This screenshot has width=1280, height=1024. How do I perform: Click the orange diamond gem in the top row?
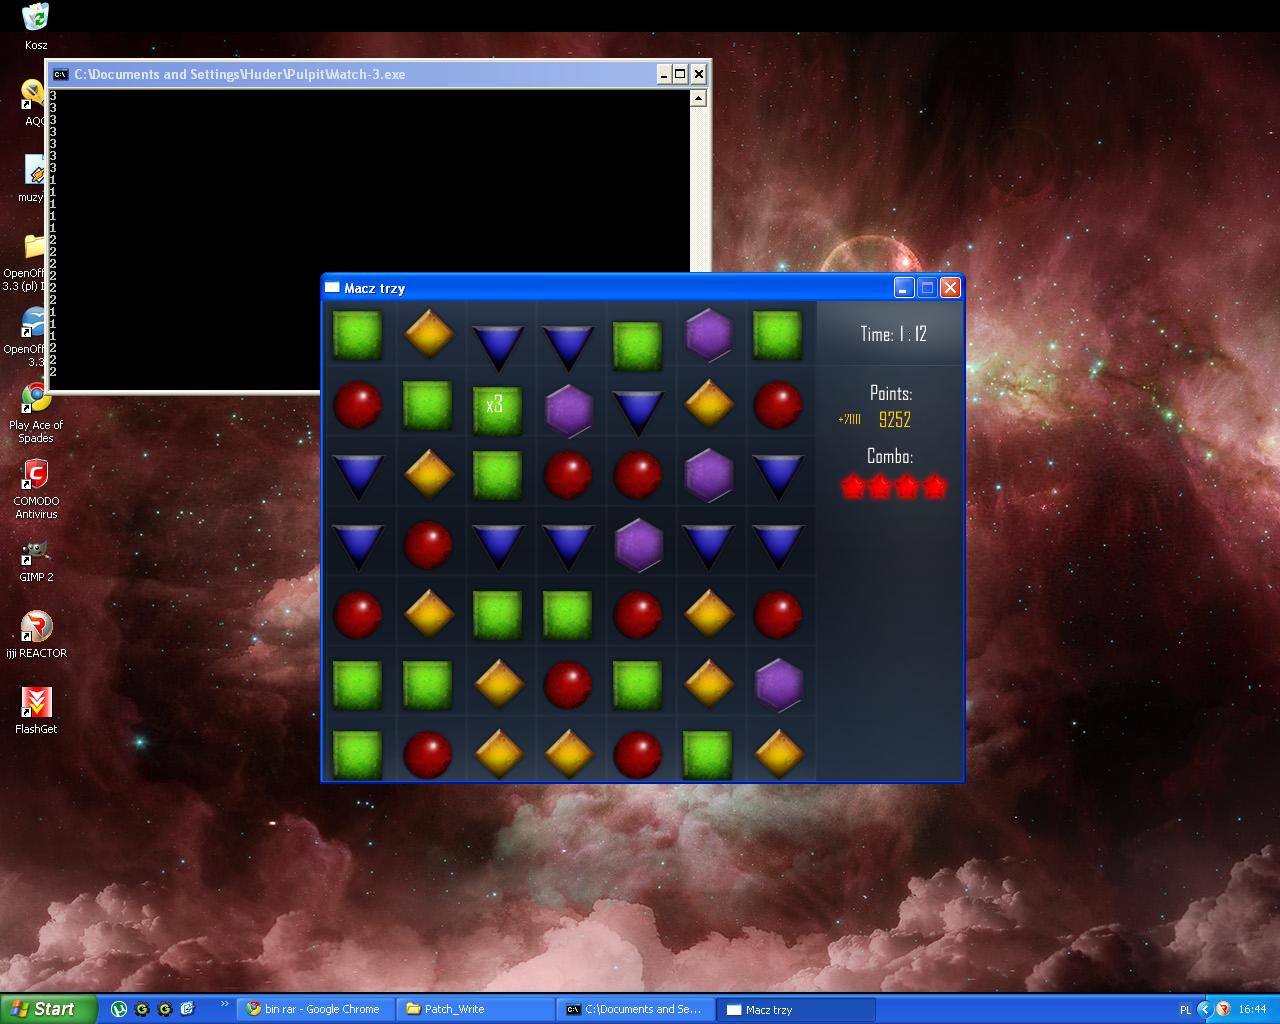(x=428, y=334)
